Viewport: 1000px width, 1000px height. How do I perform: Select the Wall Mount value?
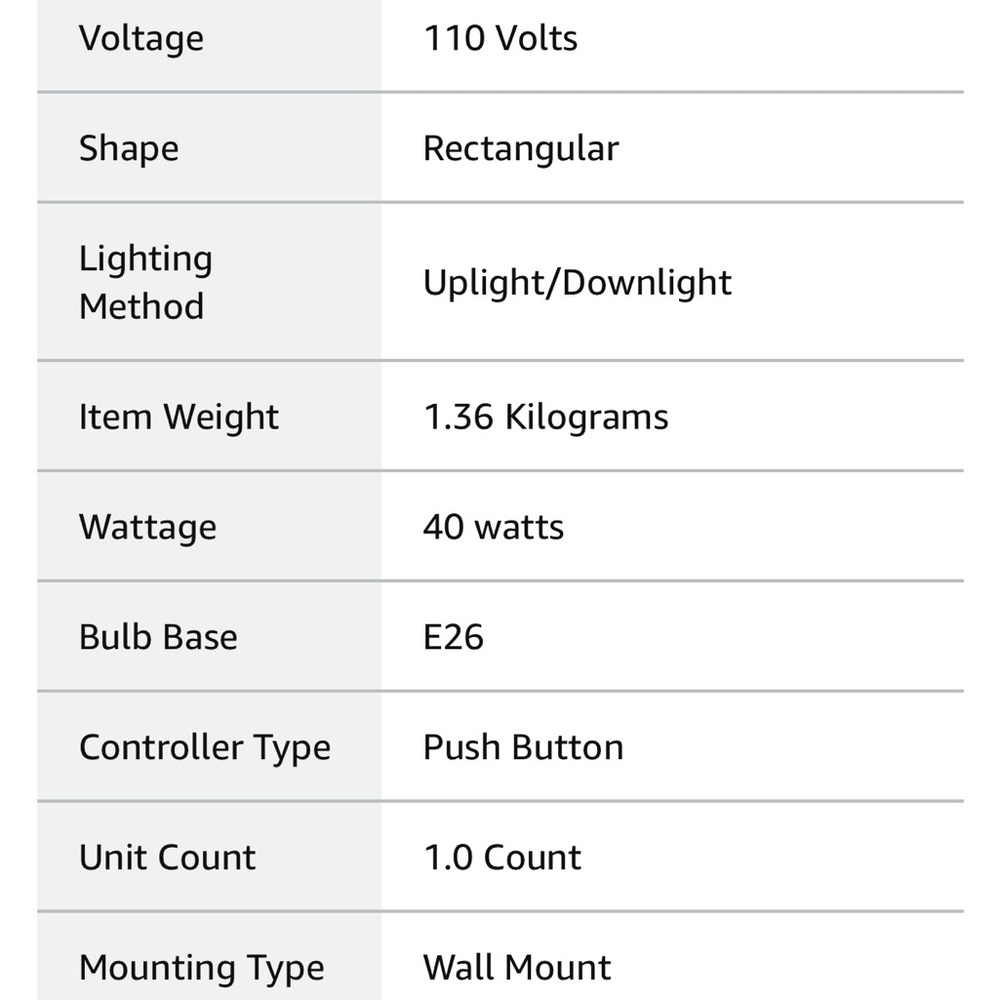coord(517,967)
